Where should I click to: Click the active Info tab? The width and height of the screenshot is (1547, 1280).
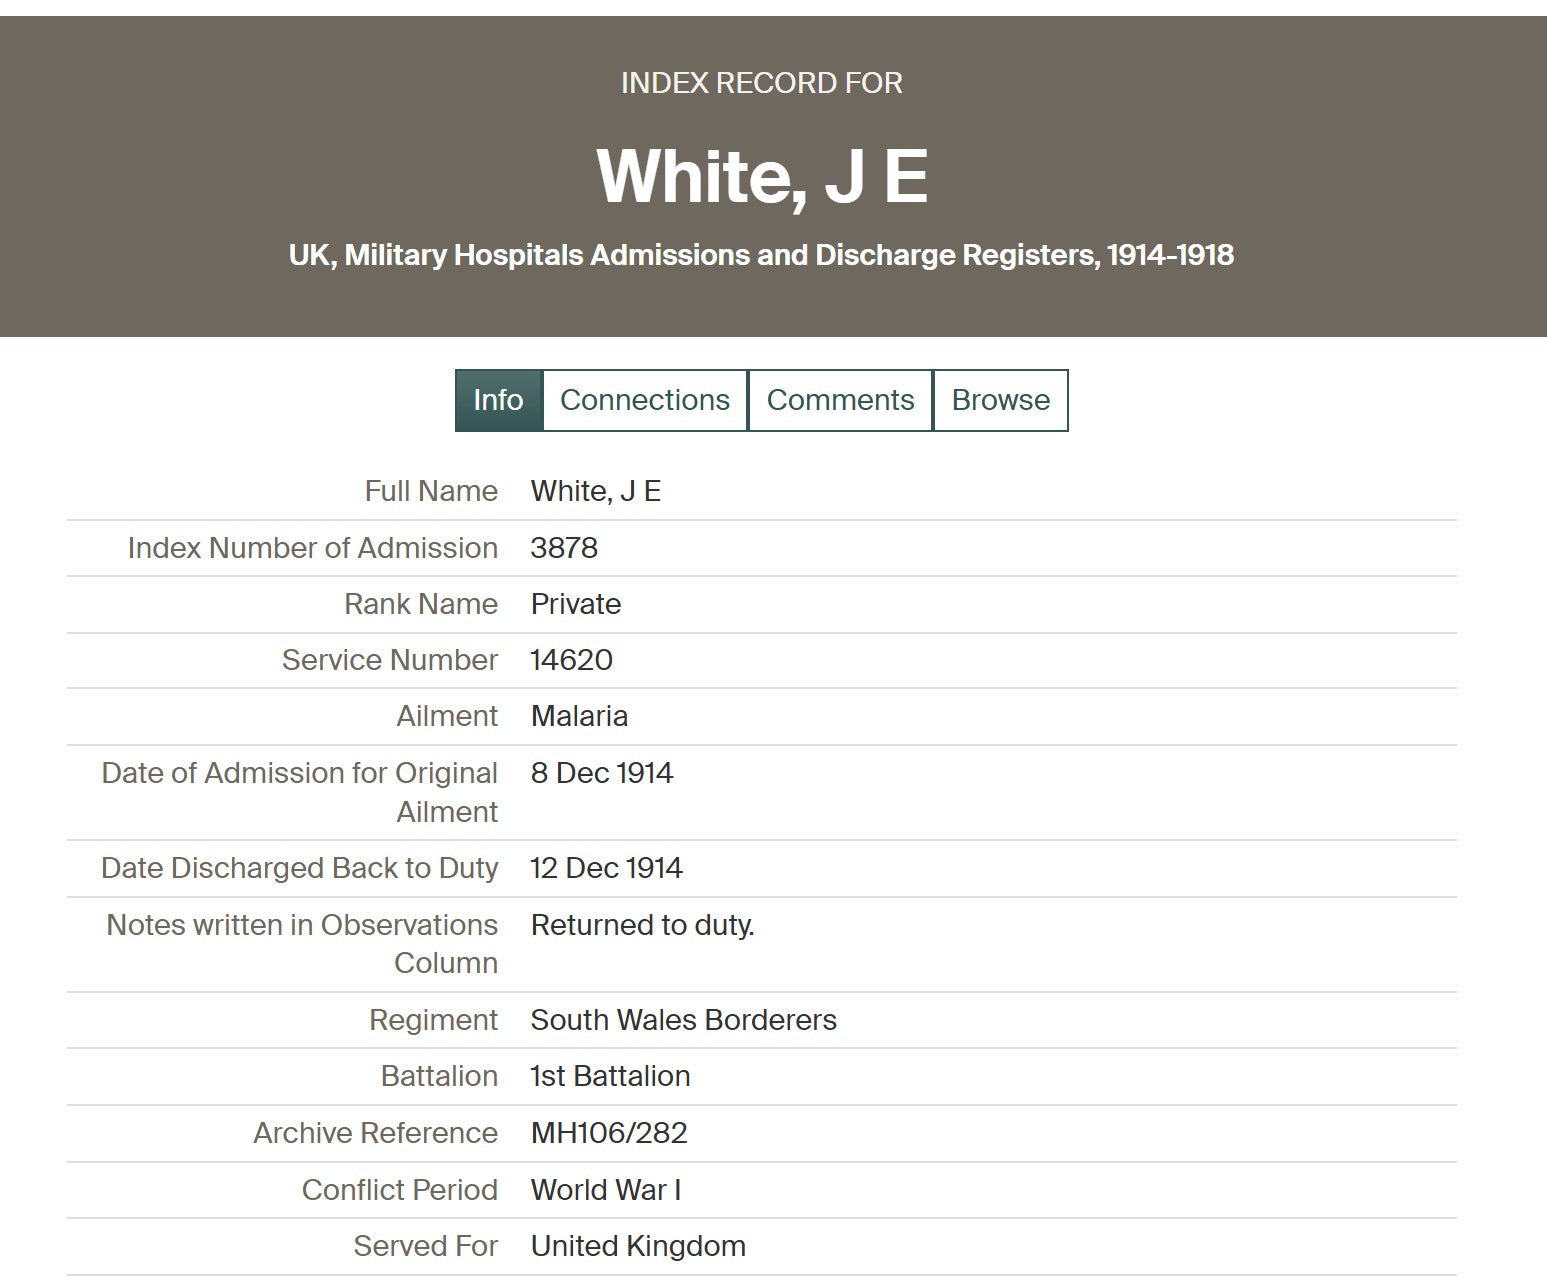pos(498,400)
